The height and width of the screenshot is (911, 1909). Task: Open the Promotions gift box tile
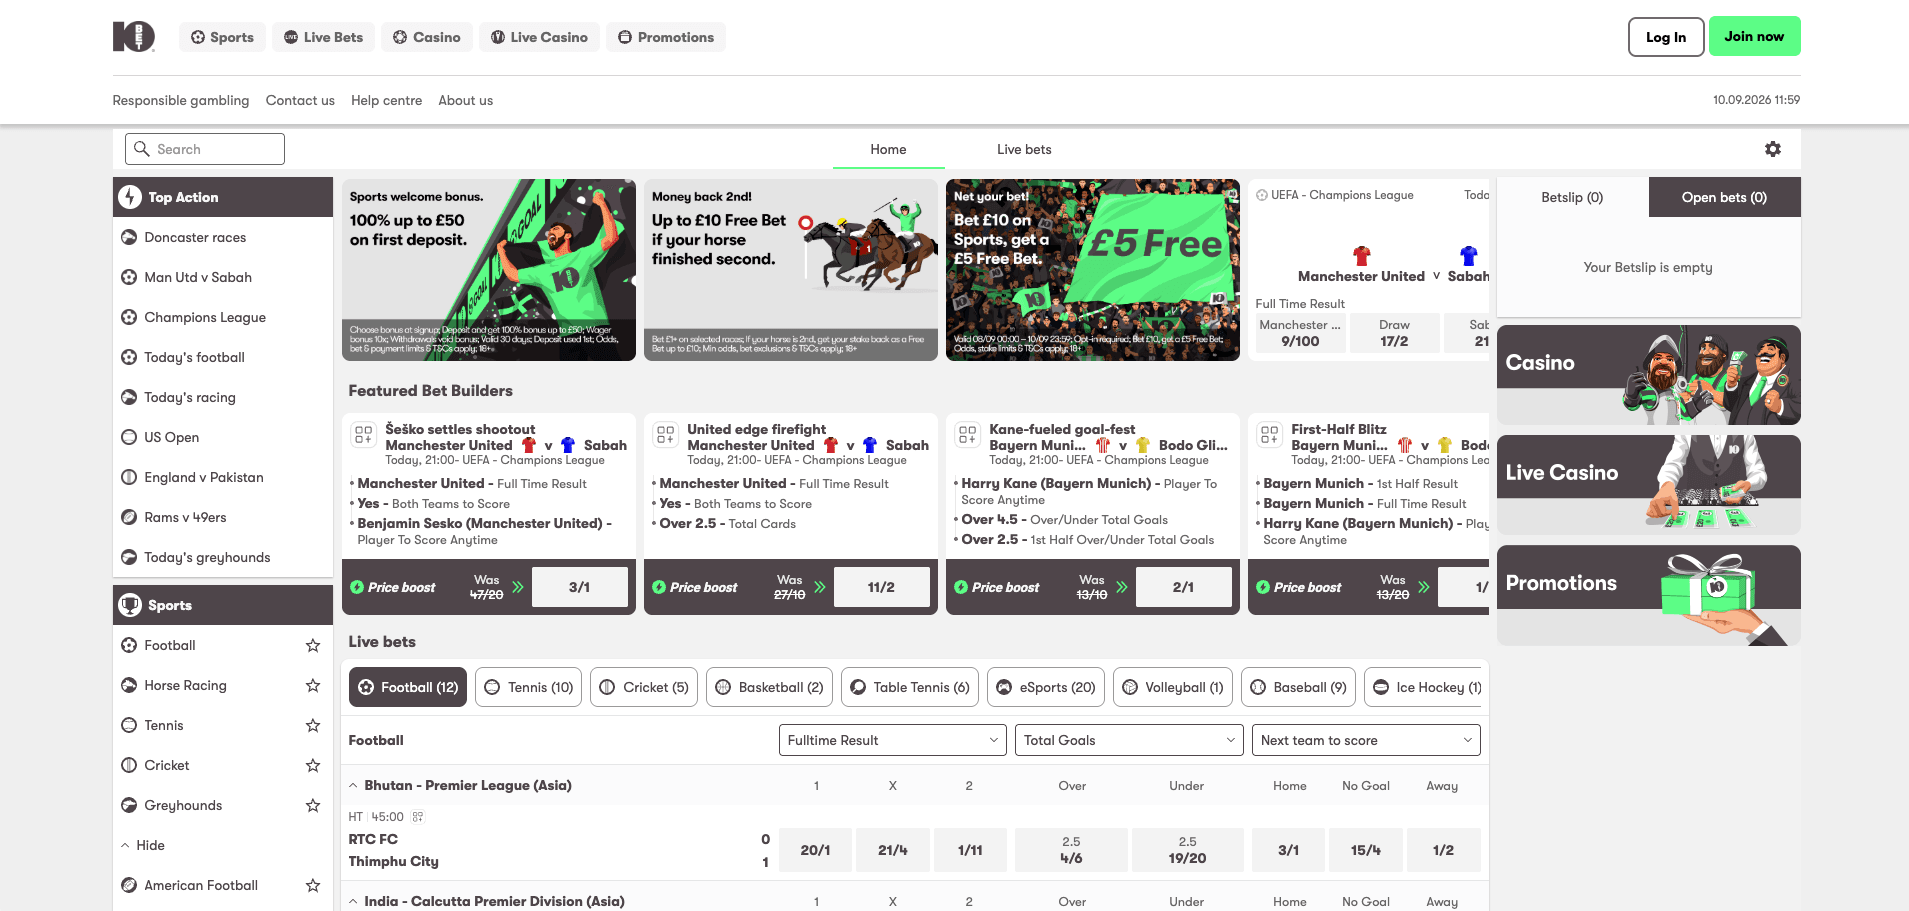click(x=1649, y=595)
